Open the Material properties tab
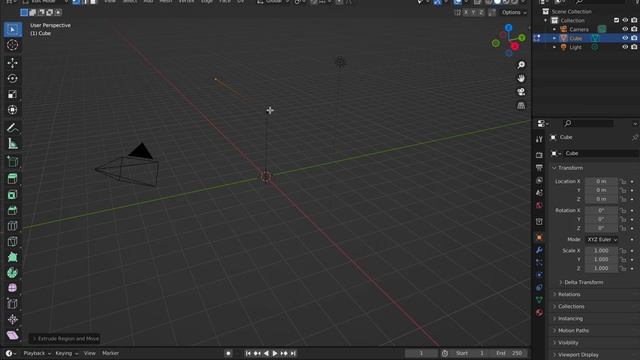The height and width of the screenshot is (360, 640). pyautogui.click(x=539, y=313)
